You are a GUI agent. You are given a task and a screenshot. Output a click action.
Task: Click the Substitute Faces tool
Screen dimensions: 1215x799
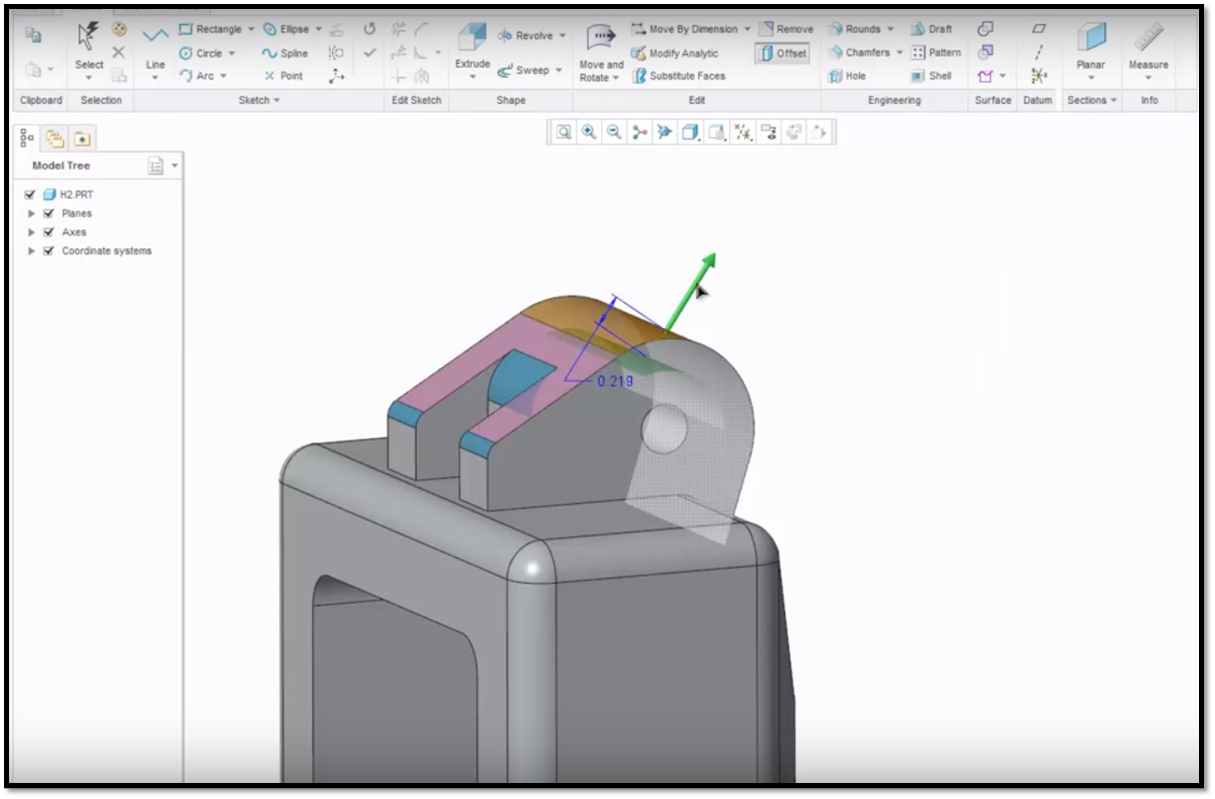[x=679, y=76]
